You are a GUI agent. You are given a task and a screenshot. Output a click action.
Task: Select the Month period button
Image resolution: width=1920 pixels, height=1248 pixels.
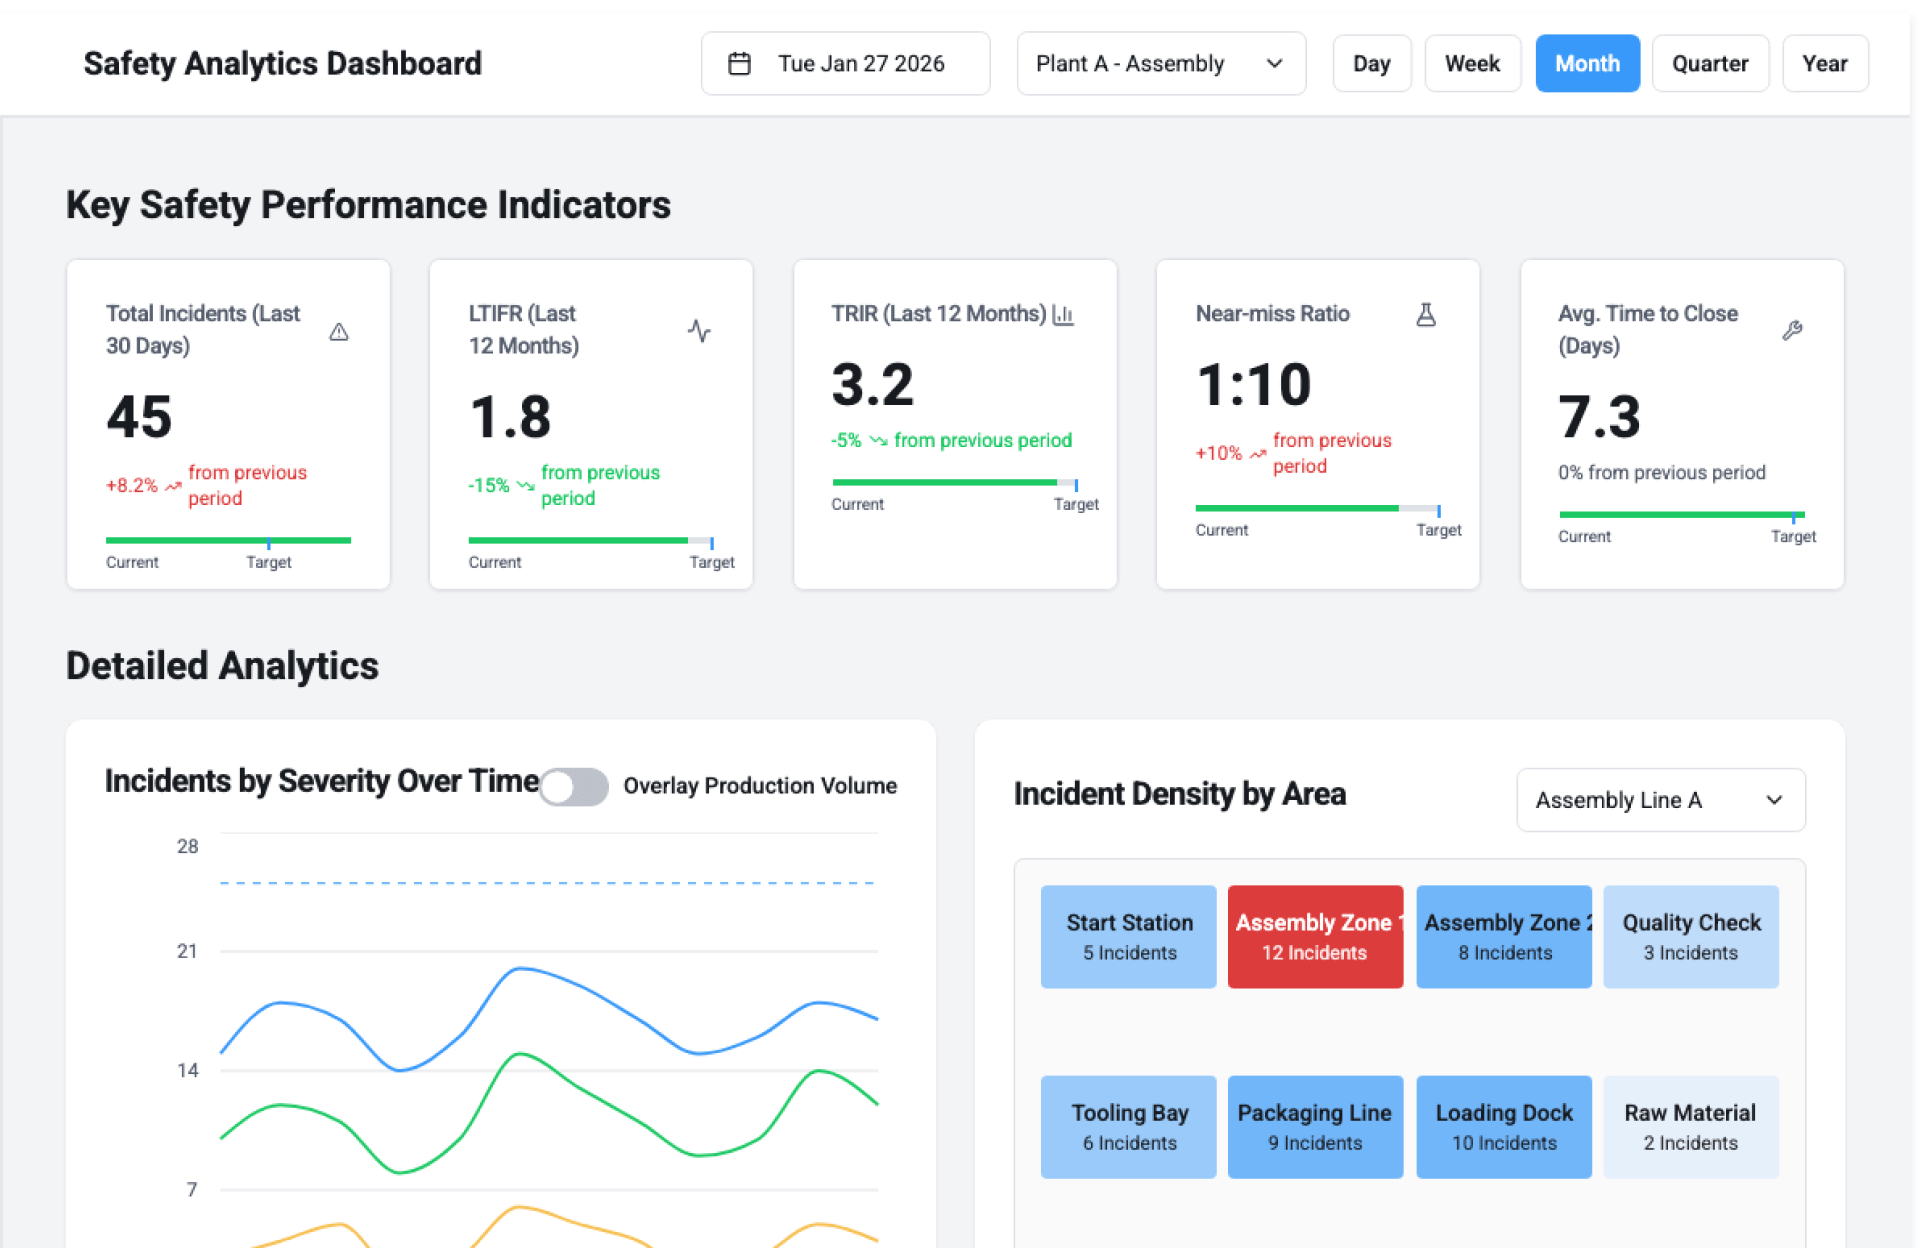pyautogui.click(x=1586, y=64)
